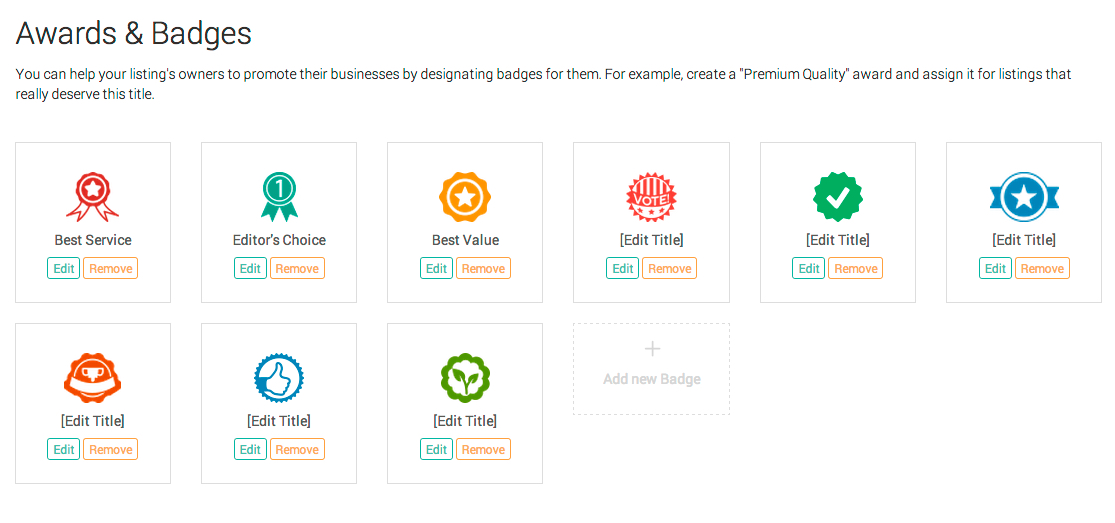Click the blue star ribbon banner badge

(x=1024, y=196)
